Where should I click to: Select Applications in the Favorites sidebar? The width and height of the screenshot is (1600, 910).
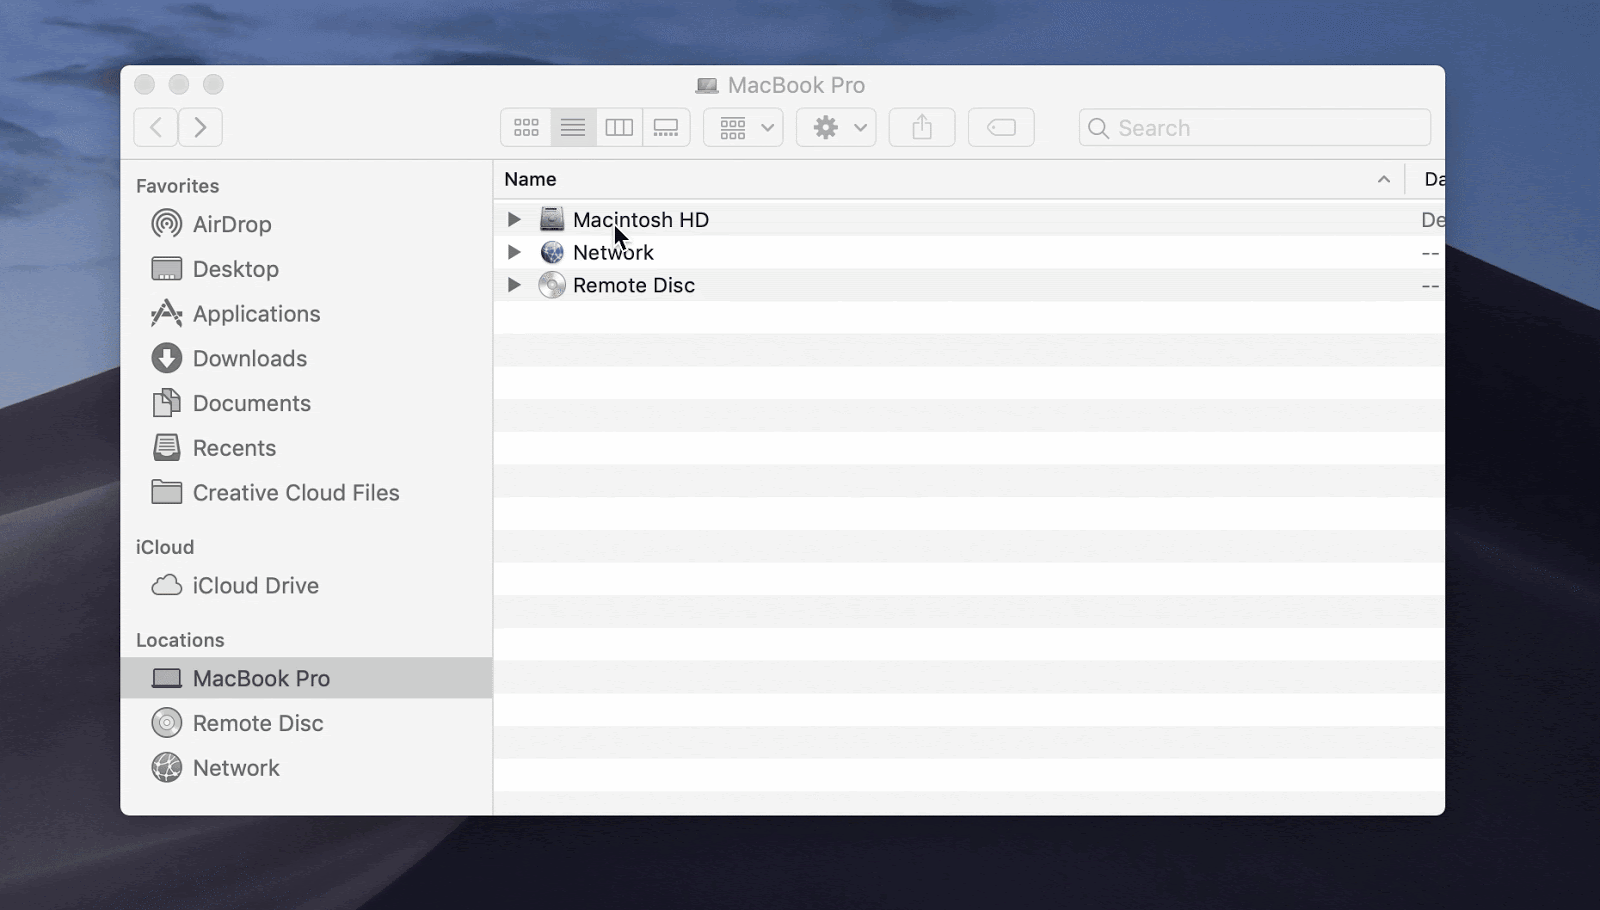click(x=257, y=313)
